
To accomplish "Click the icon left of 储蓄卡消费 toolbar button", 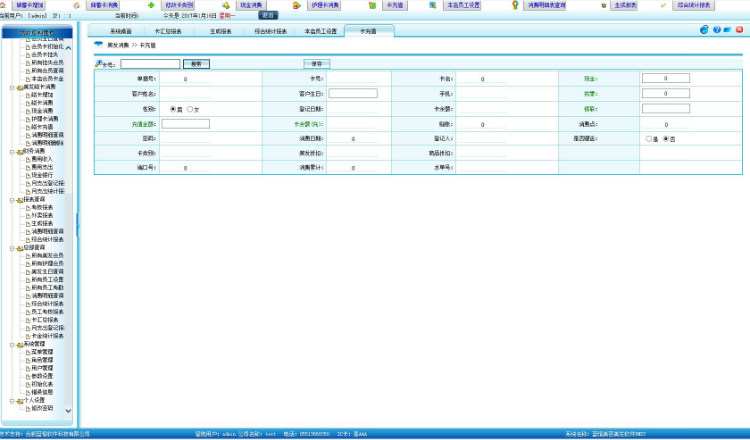I will point(77,5).
